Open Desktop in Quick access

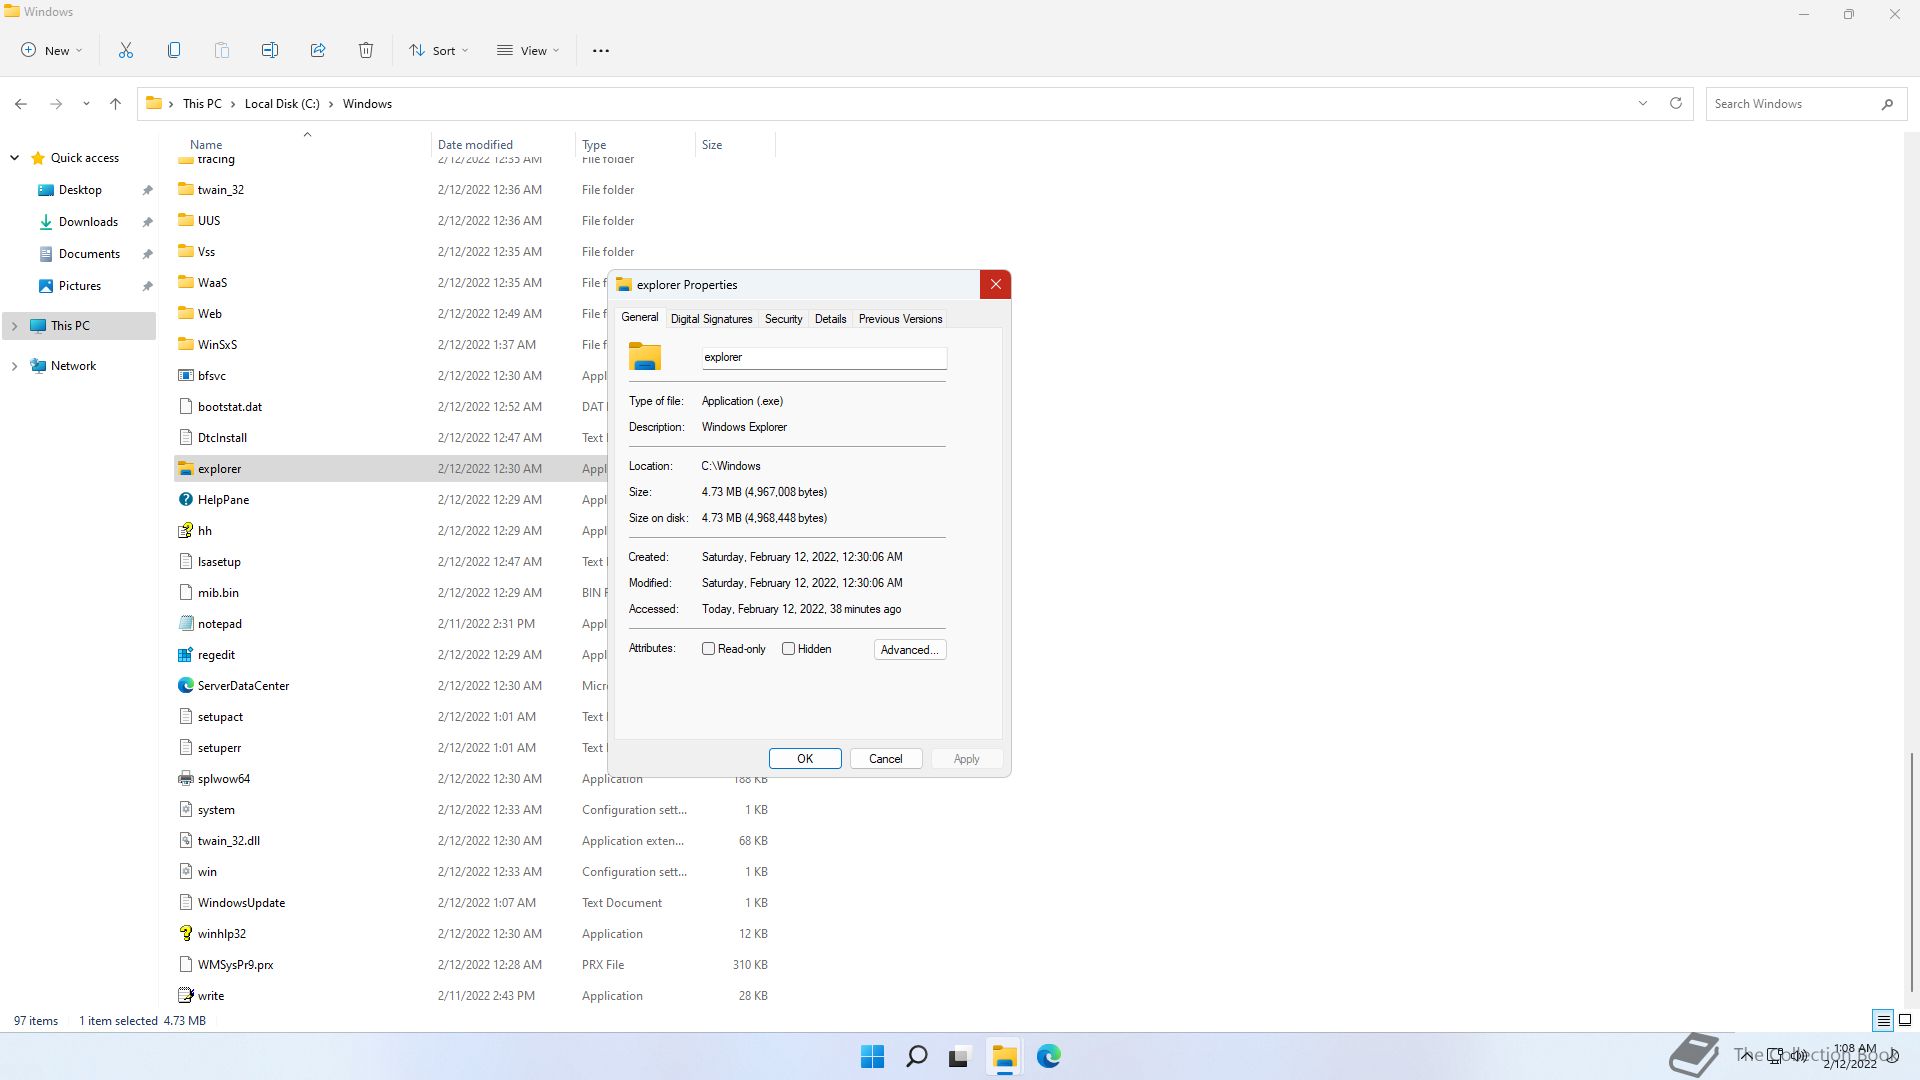coord(80,190)
